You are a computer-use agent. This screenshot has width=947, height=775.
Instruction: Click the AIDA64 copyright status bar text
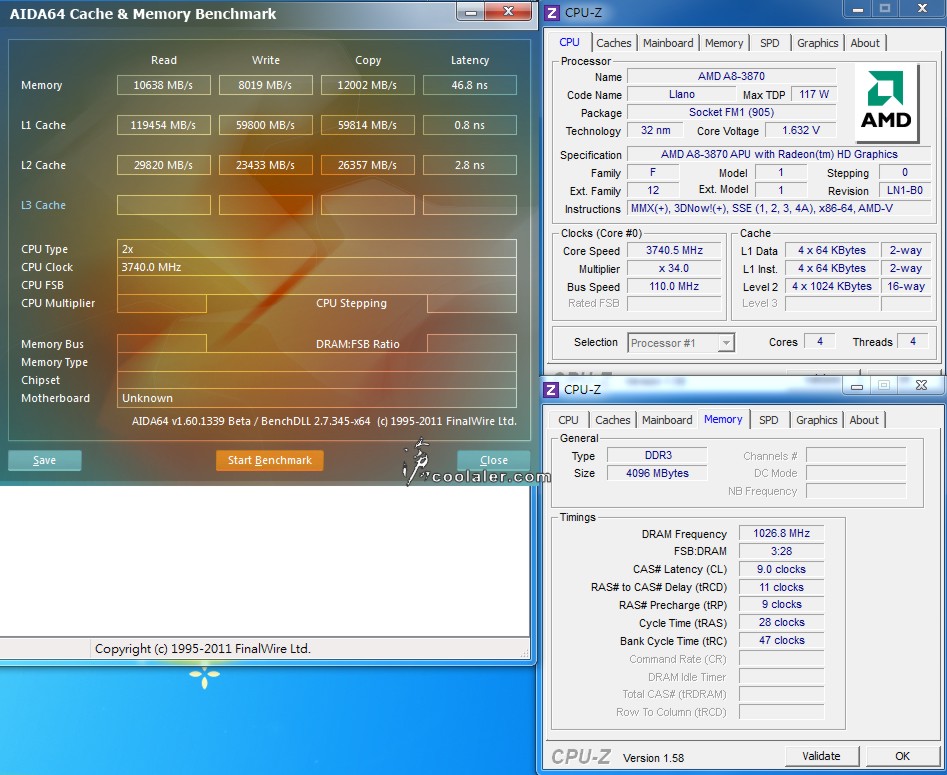click(x=202, y=649)
